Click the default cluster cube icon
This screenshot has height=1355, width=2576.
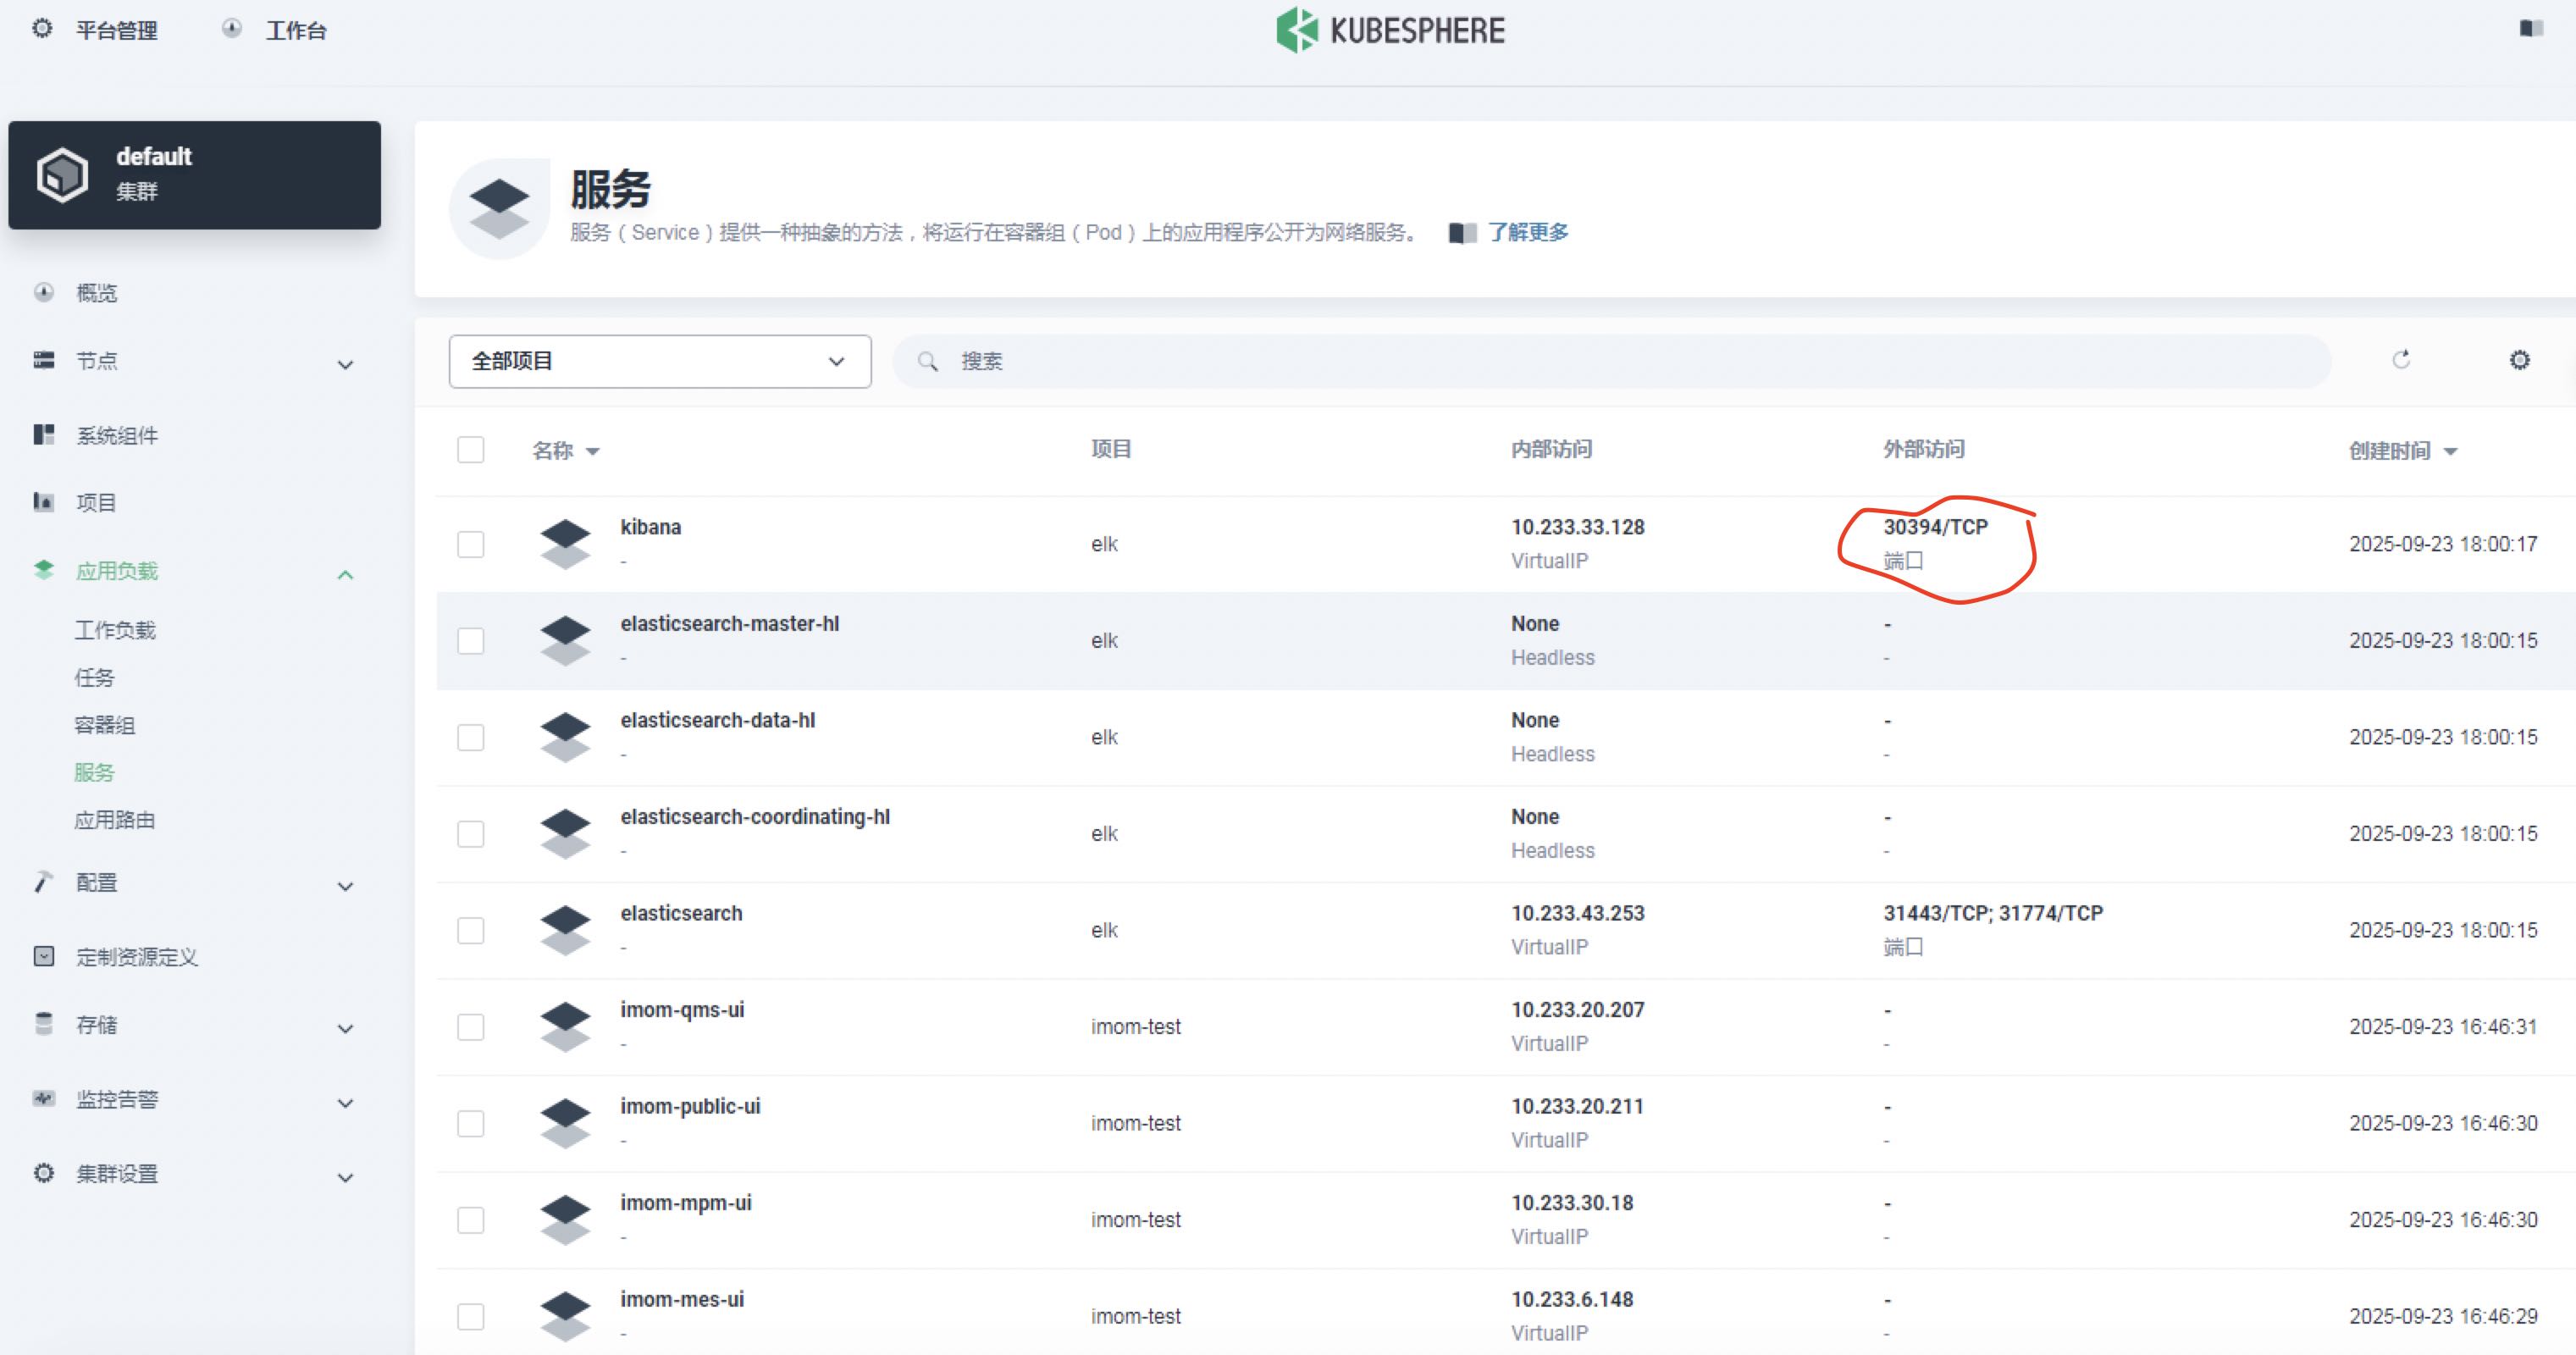(x=62, y=175)
